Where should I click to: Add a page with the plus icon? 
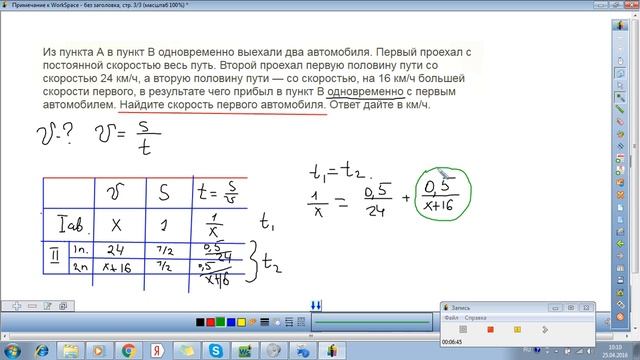click(17, 306)
